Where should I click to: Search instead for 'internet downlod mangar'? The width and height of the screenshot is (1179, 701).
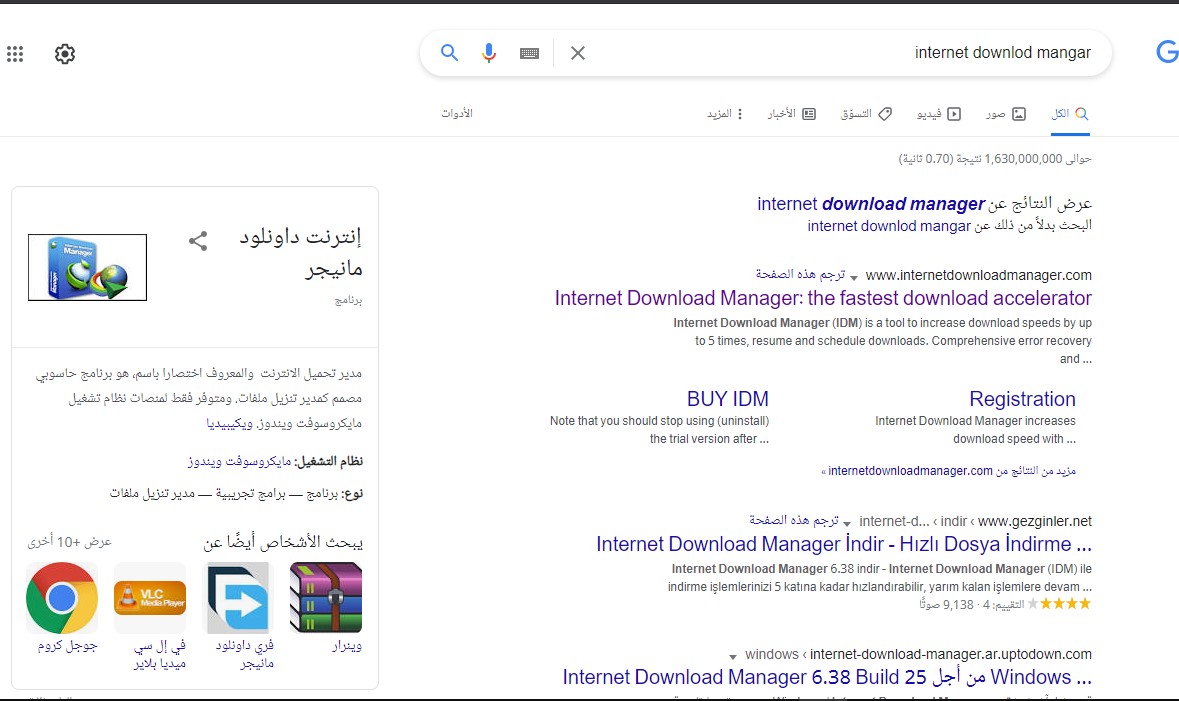pos(889,226)
